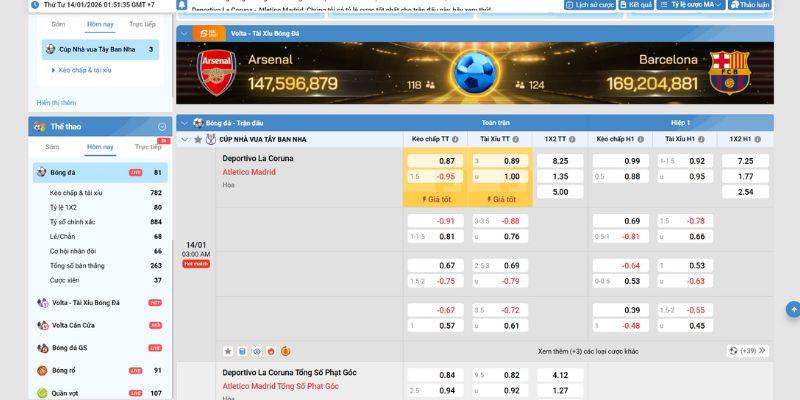Open Thảo luận discussion

(750, 5)
